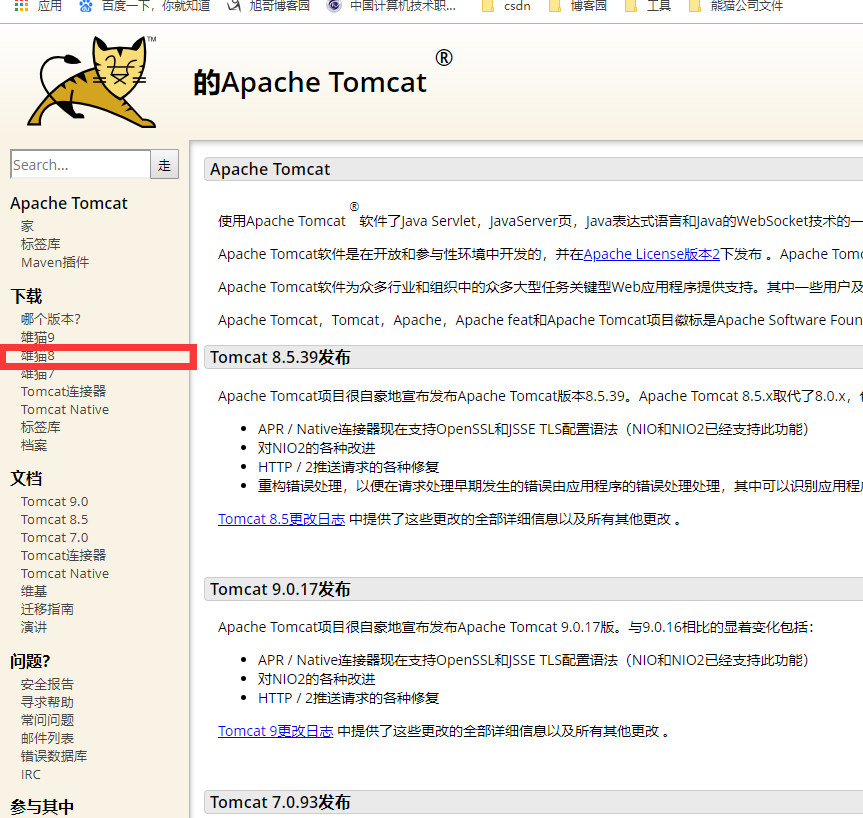Open the 维基 wiki link

pos(34,591)
